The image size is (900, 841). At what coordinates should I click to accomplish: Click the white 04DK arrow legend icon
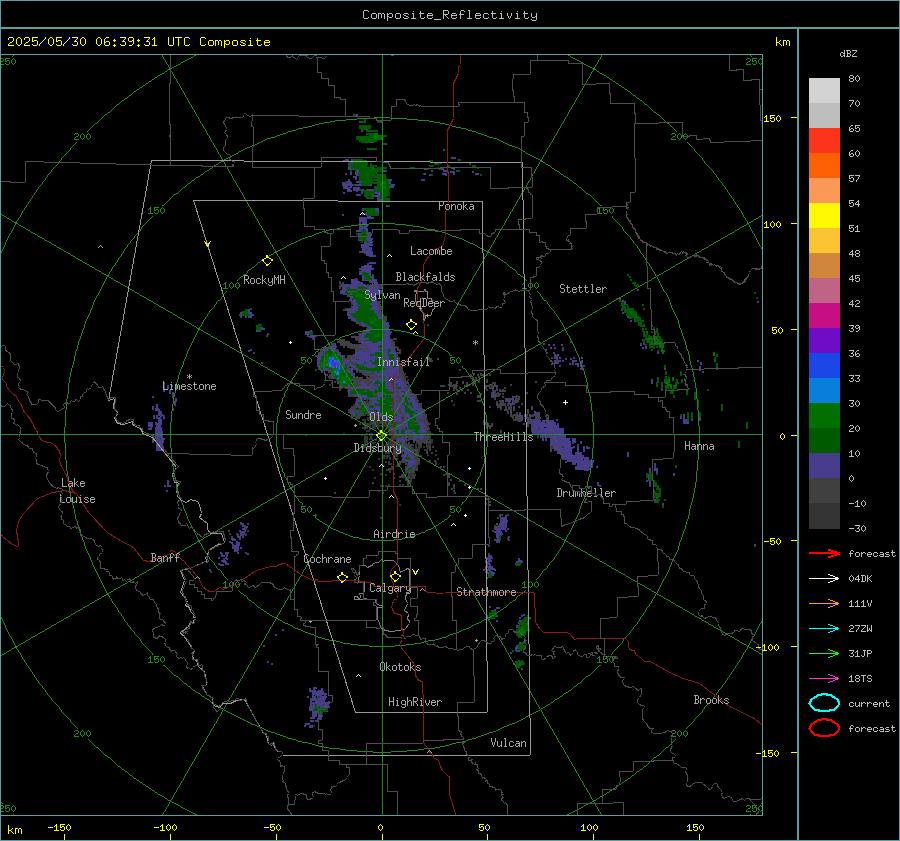(x=824, y=579)
